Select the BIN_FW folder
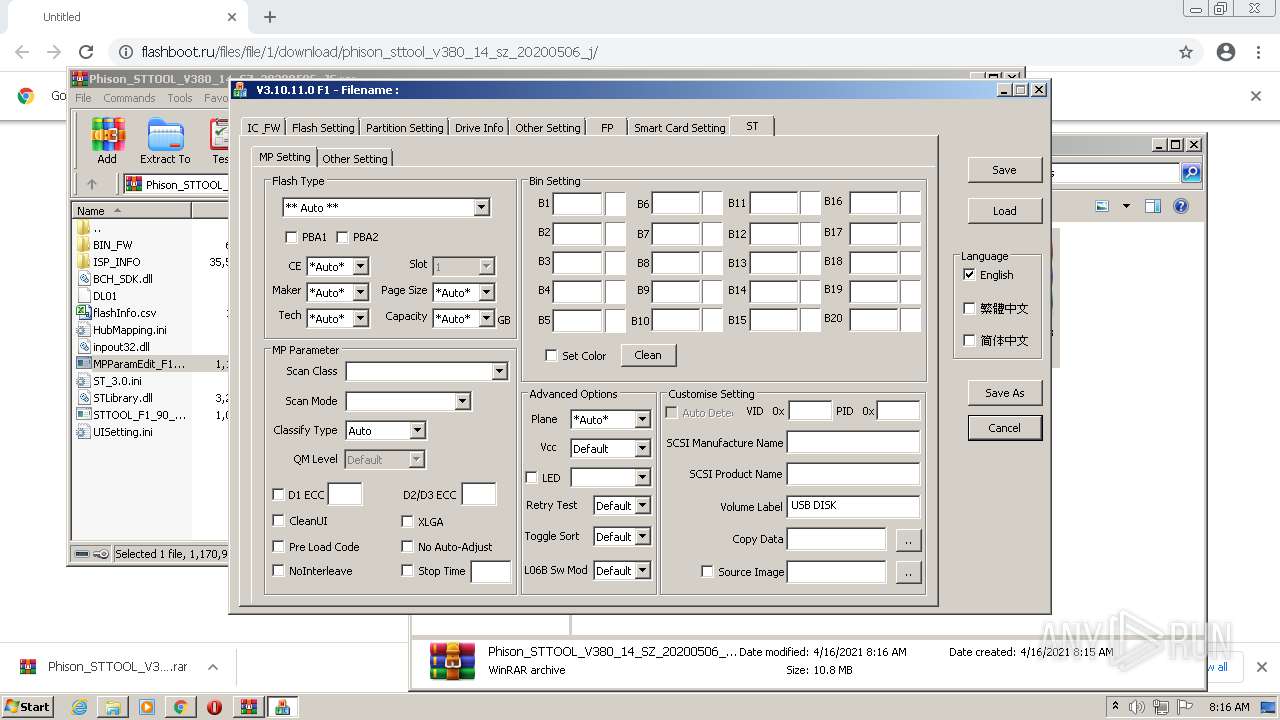Screen dimensions: 1280x720 pos(113,245)
